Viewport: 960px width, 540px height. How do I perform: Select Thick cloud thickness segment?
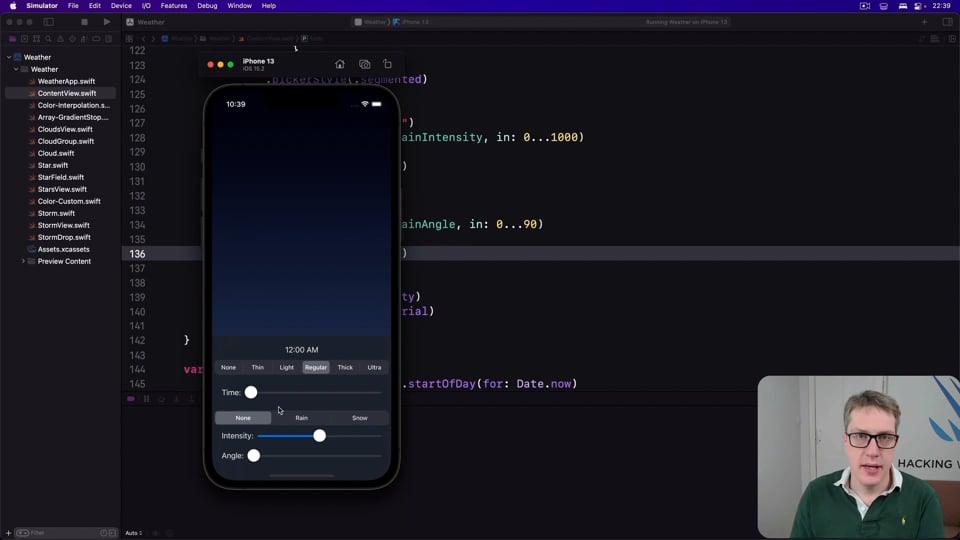tap(345, 367)
